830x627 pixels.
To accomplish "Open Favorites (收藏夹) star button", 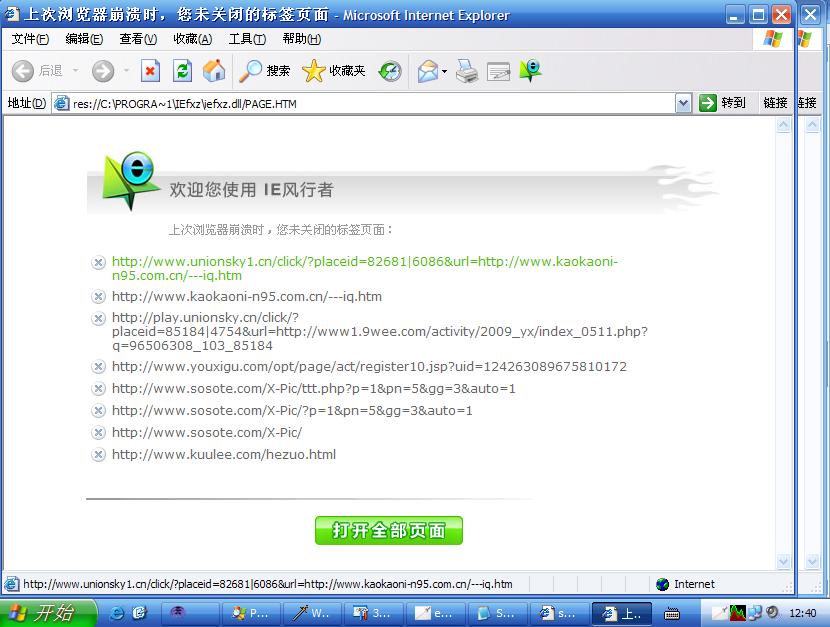I will coord(334,71).
